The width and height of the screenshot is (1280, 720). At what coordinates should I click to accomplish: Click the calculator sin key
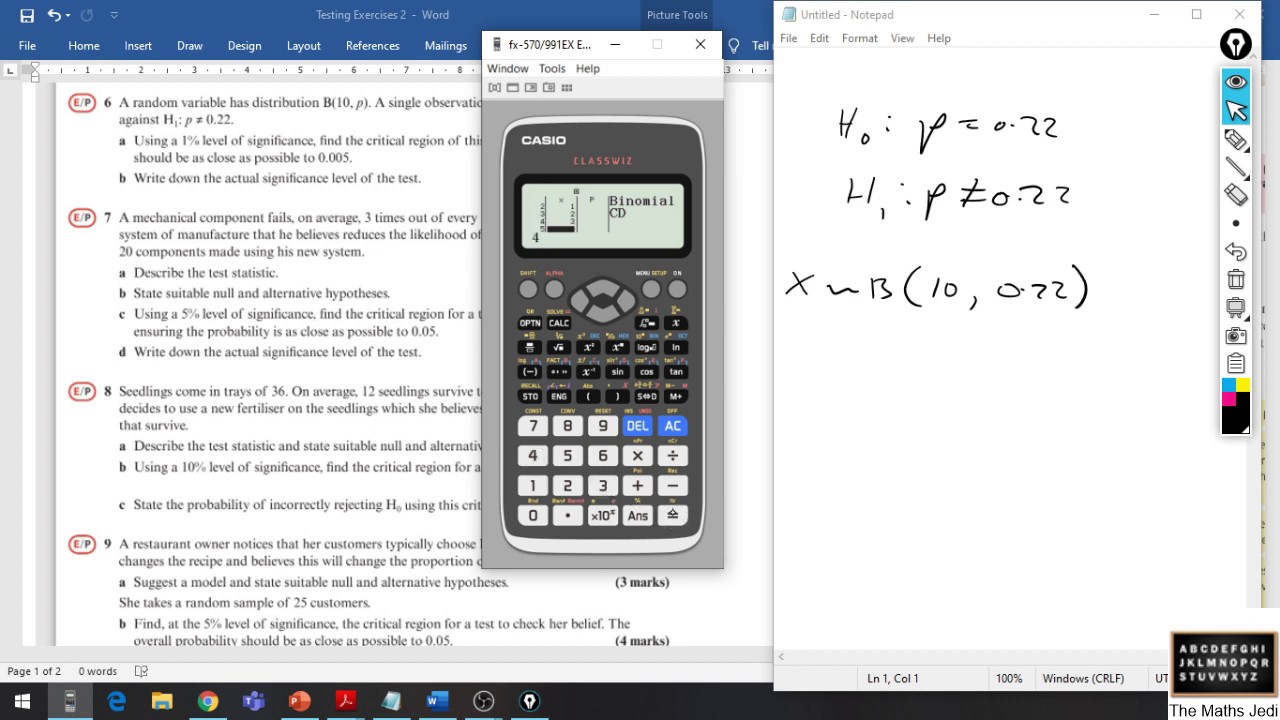coord(617,372)
